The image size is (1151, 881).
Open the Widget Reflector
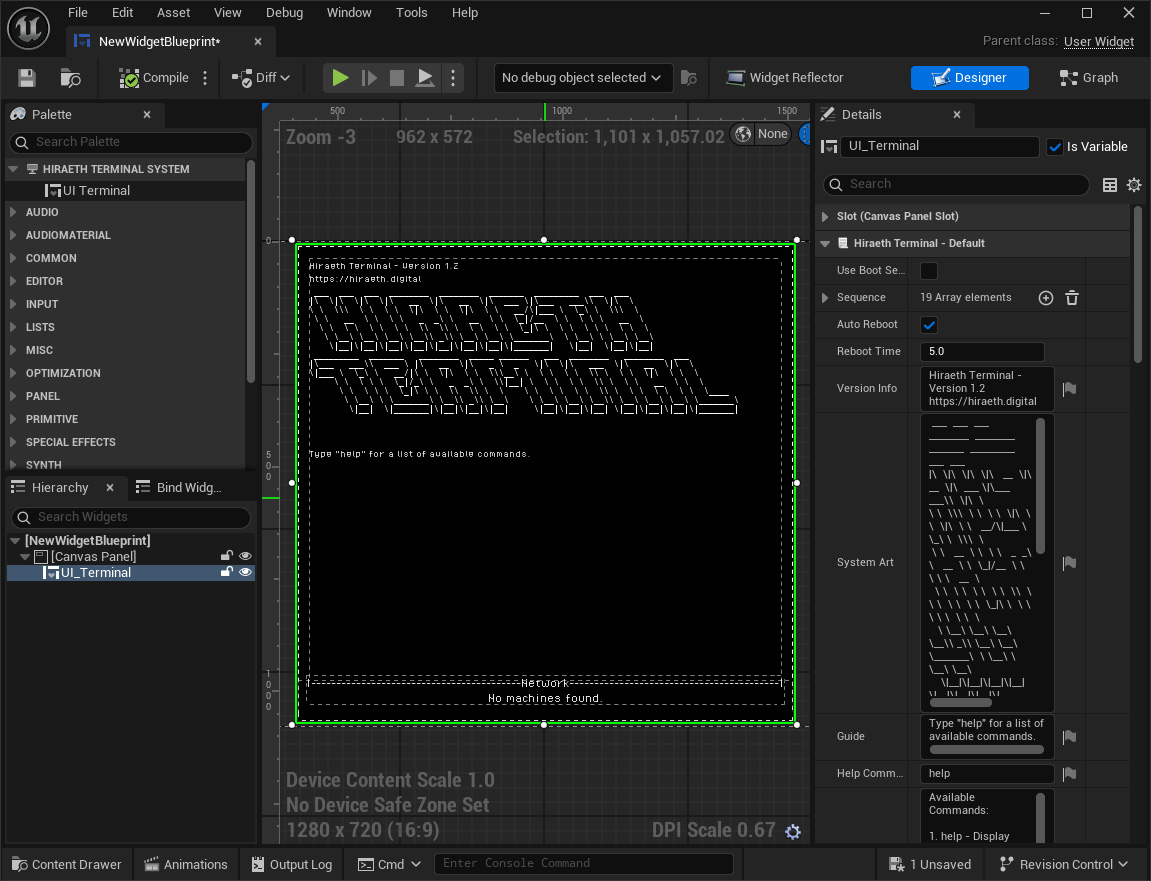click(x=784, y=78)
